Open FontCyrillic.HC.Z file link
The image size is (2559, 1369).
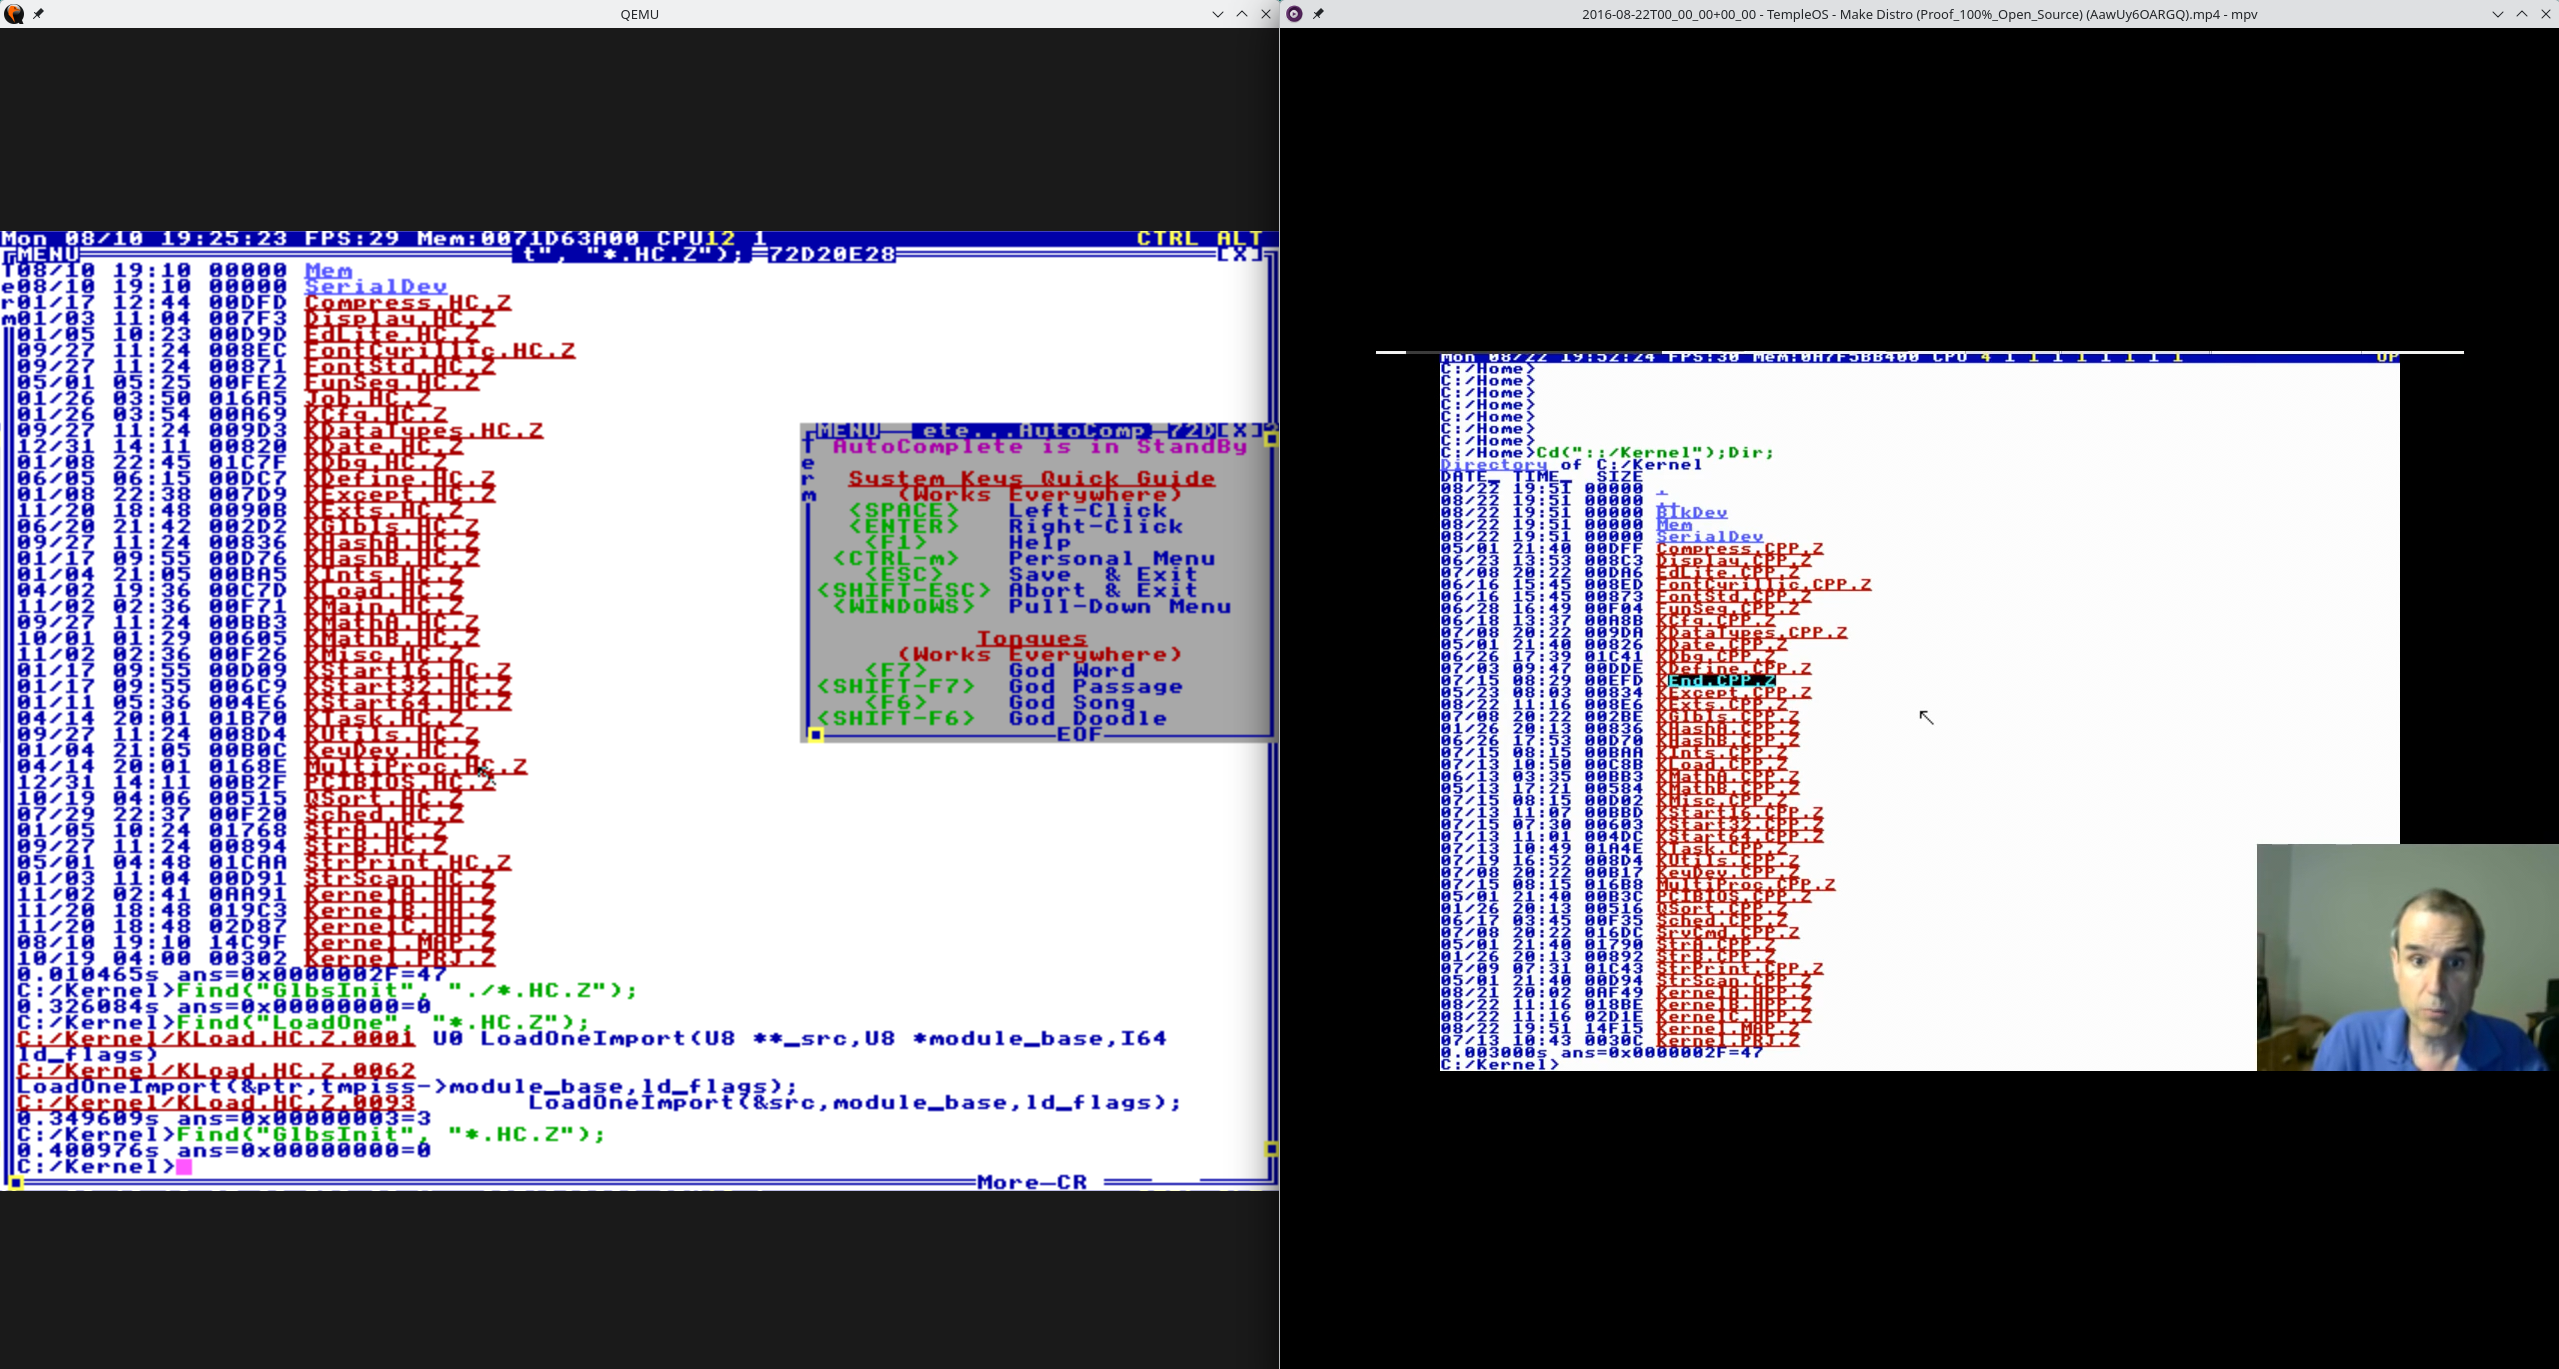pyautogui.click(x=440, y=351)
